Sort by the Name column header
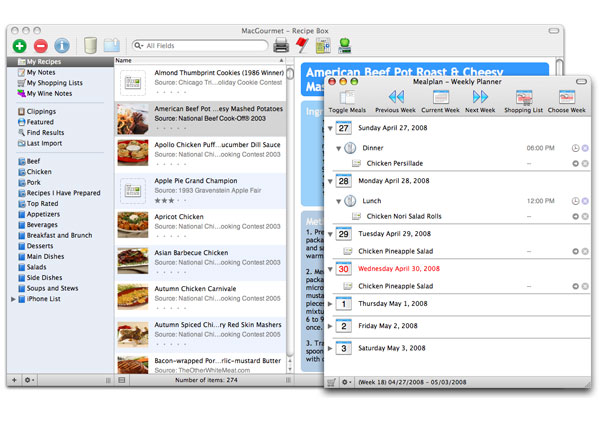This screenshot has width=600, height=442. pyautogui.click(x=200, y=60)
